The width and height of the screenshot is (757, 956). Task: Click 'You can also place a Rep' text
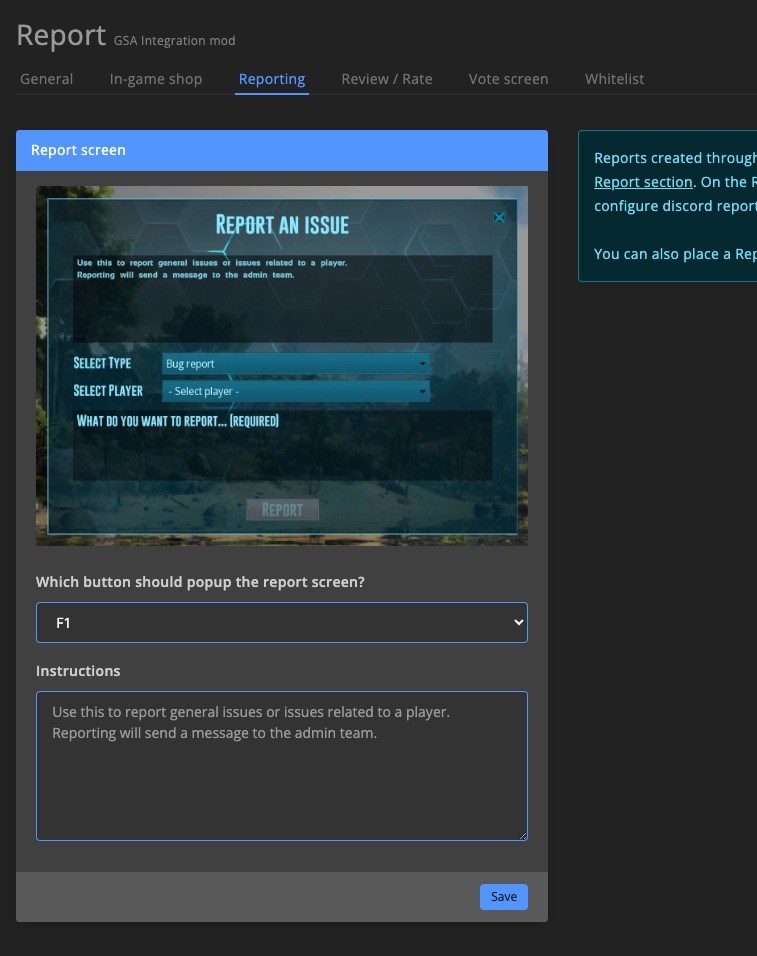[675, 254]
